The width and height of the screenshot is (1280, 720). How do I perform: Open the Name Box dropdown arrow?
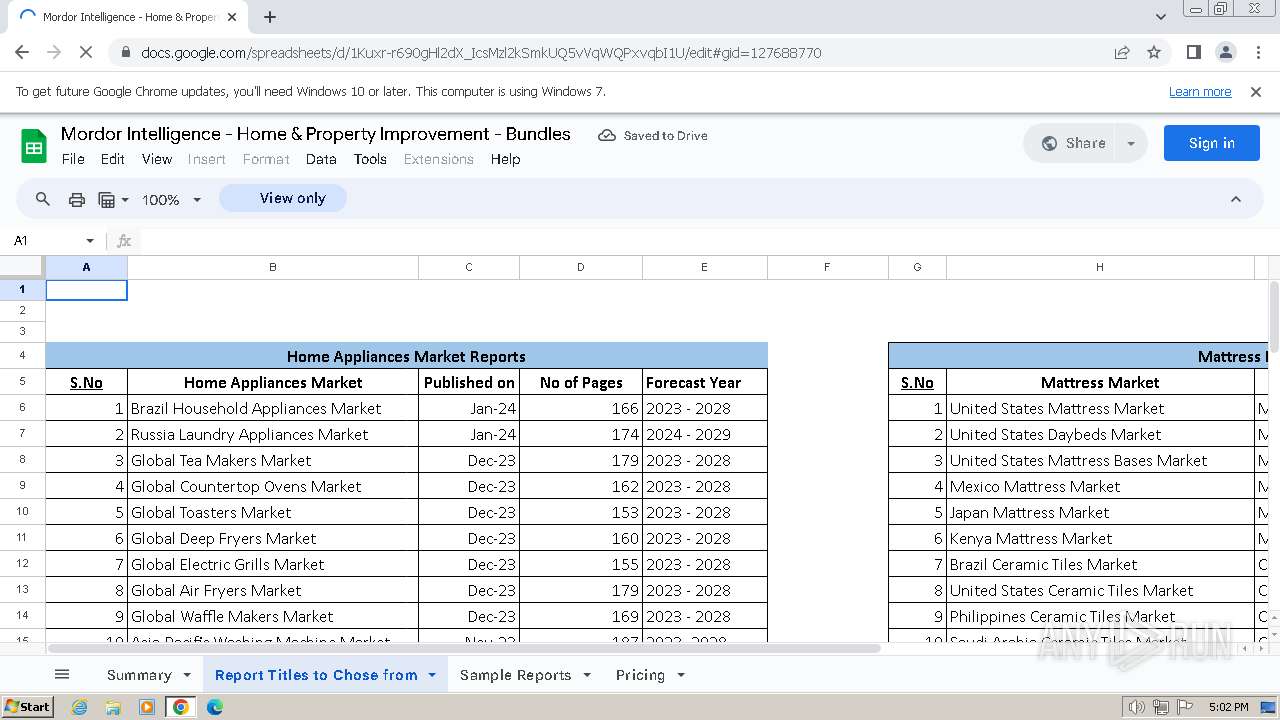(x=90, y=241)
